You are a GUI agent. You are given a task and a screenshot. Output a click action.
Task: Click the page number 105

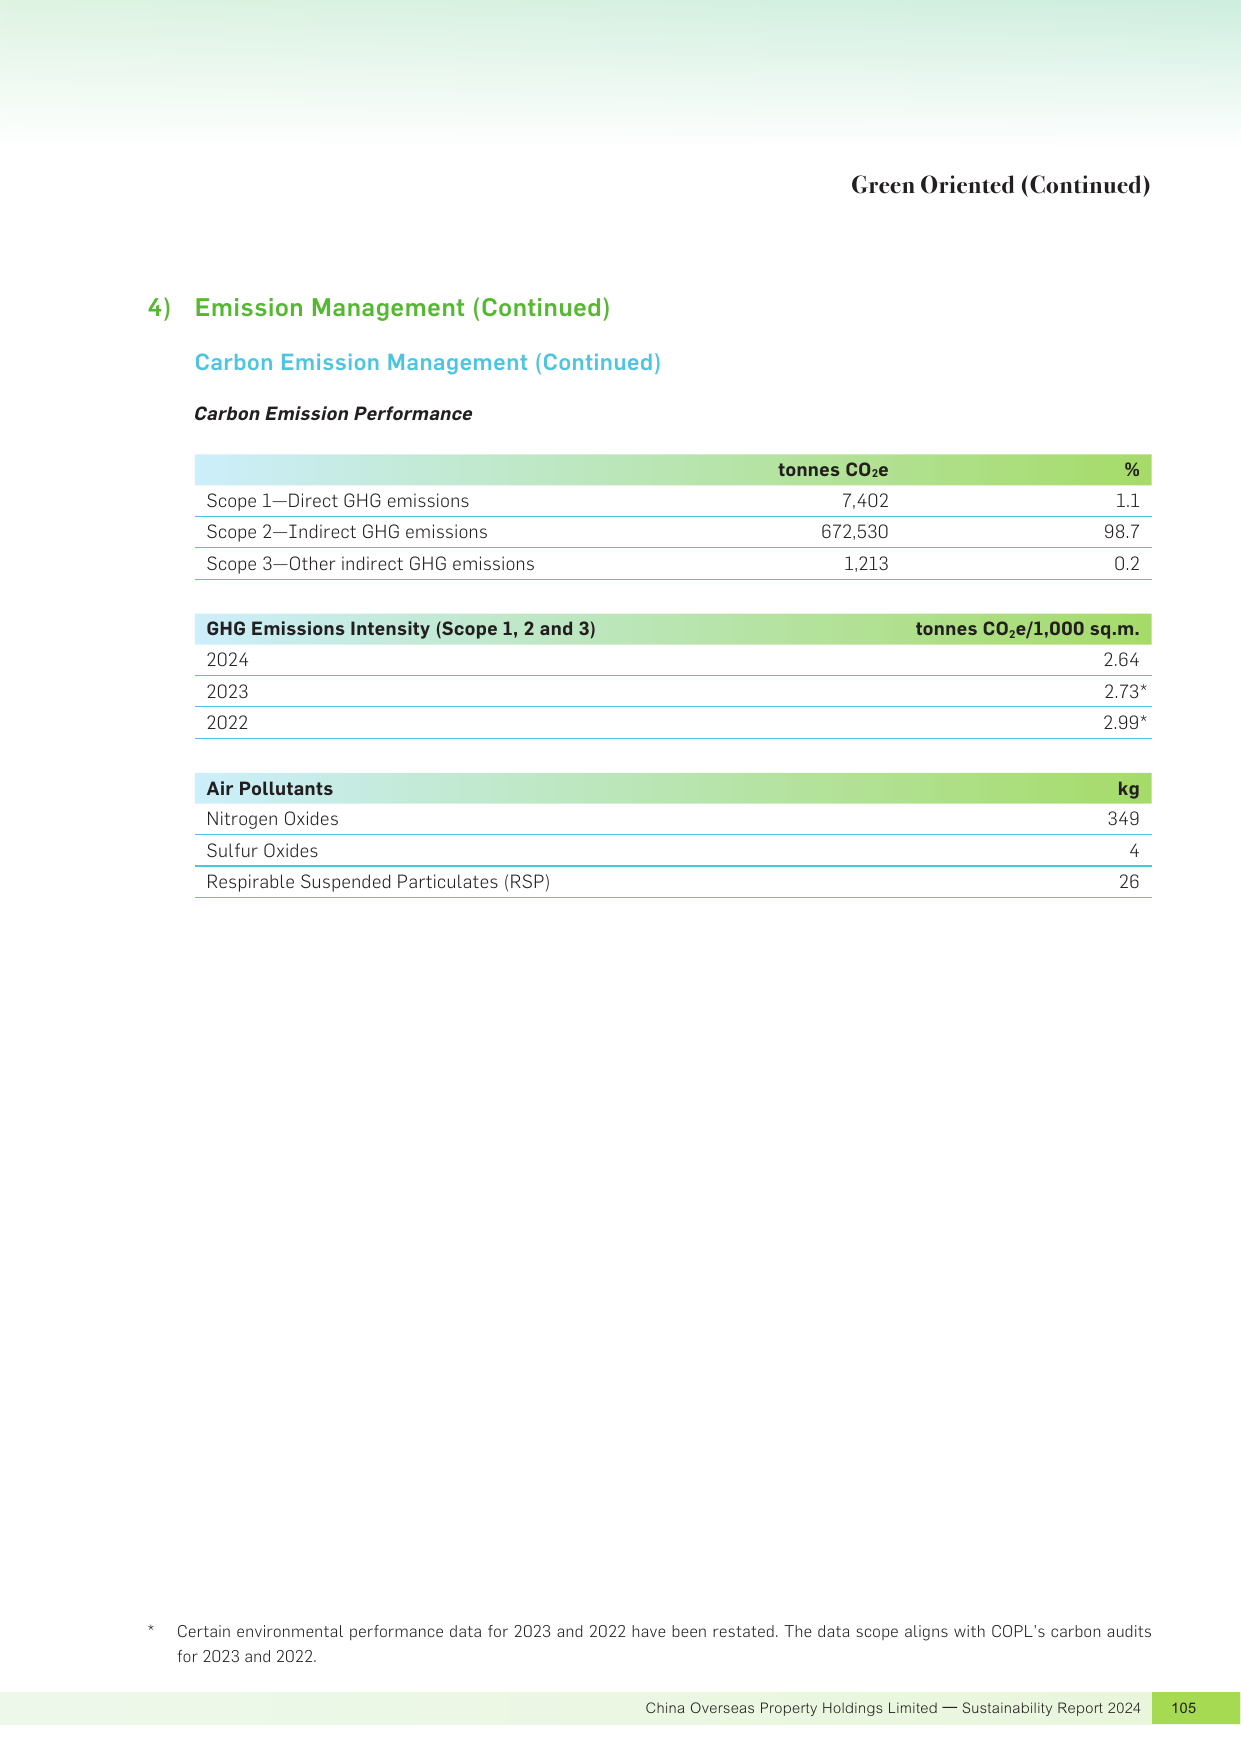click(x=1184, y=1708)
